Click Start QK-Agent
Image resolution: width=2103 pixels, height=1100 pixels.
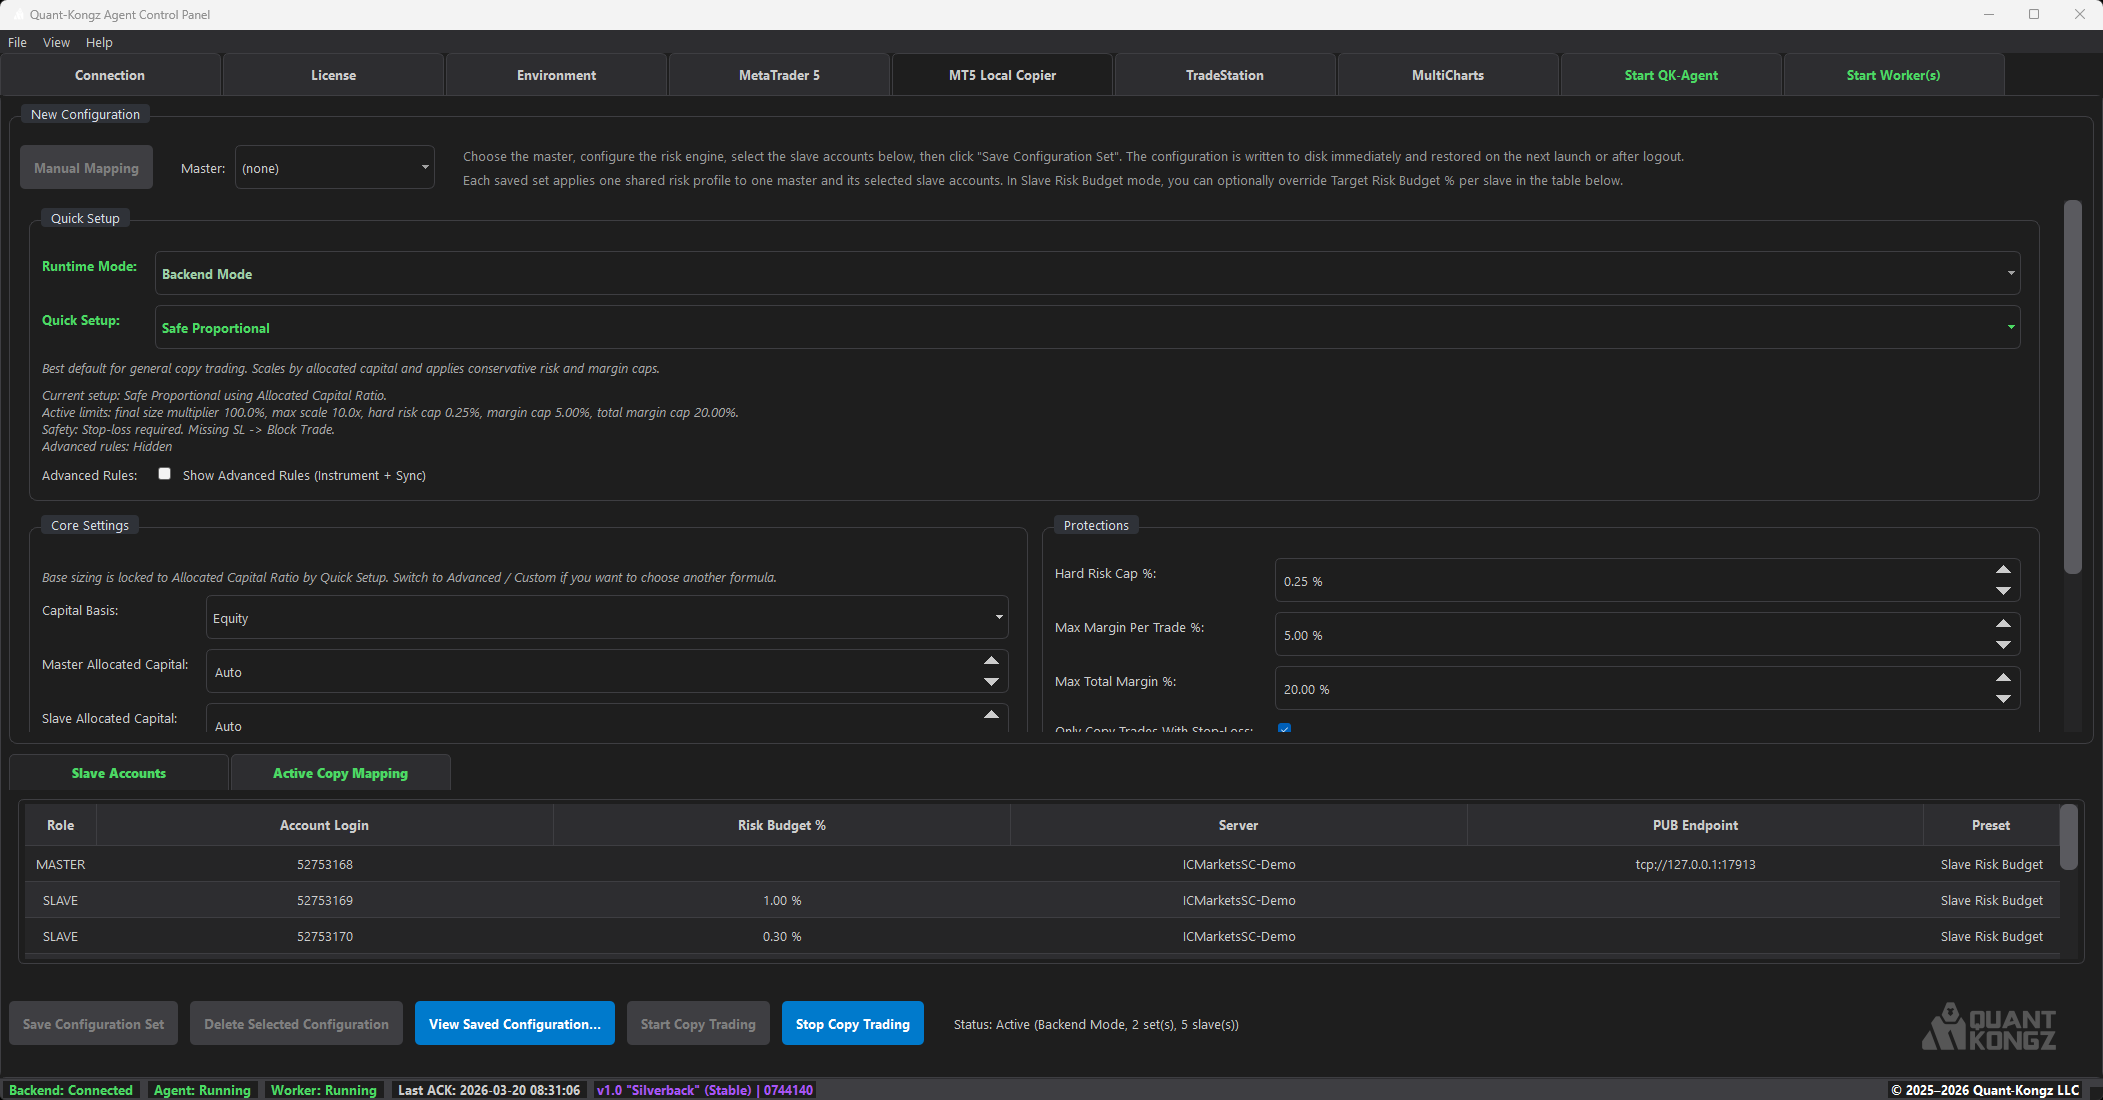pos(1670,74)
